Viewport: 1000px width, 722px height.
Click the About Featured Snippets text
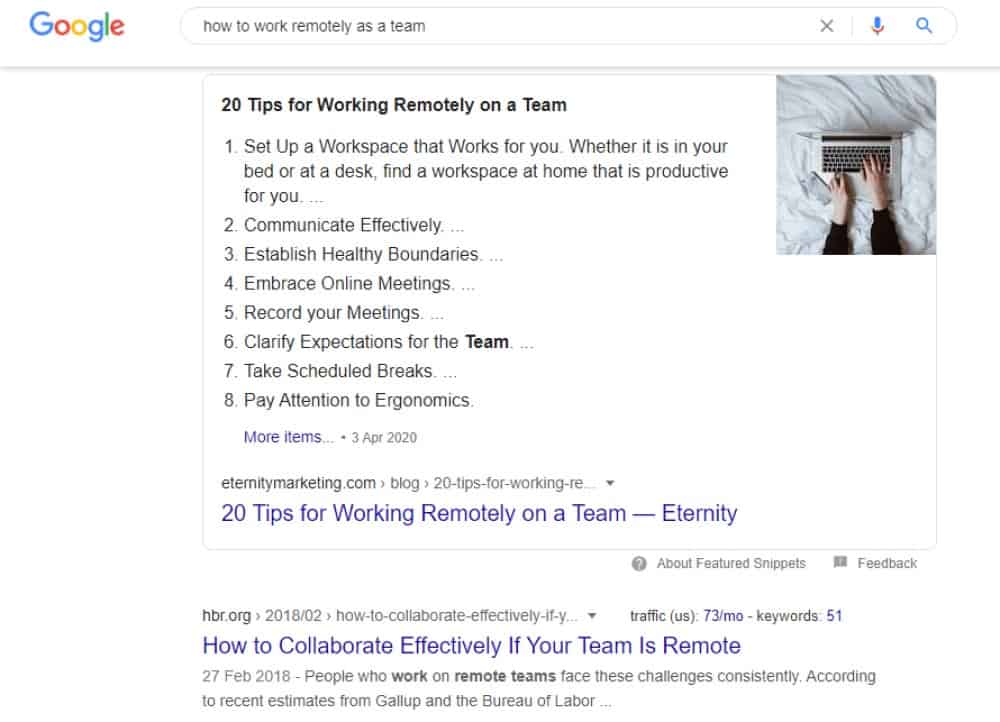[x=730, y=564]
